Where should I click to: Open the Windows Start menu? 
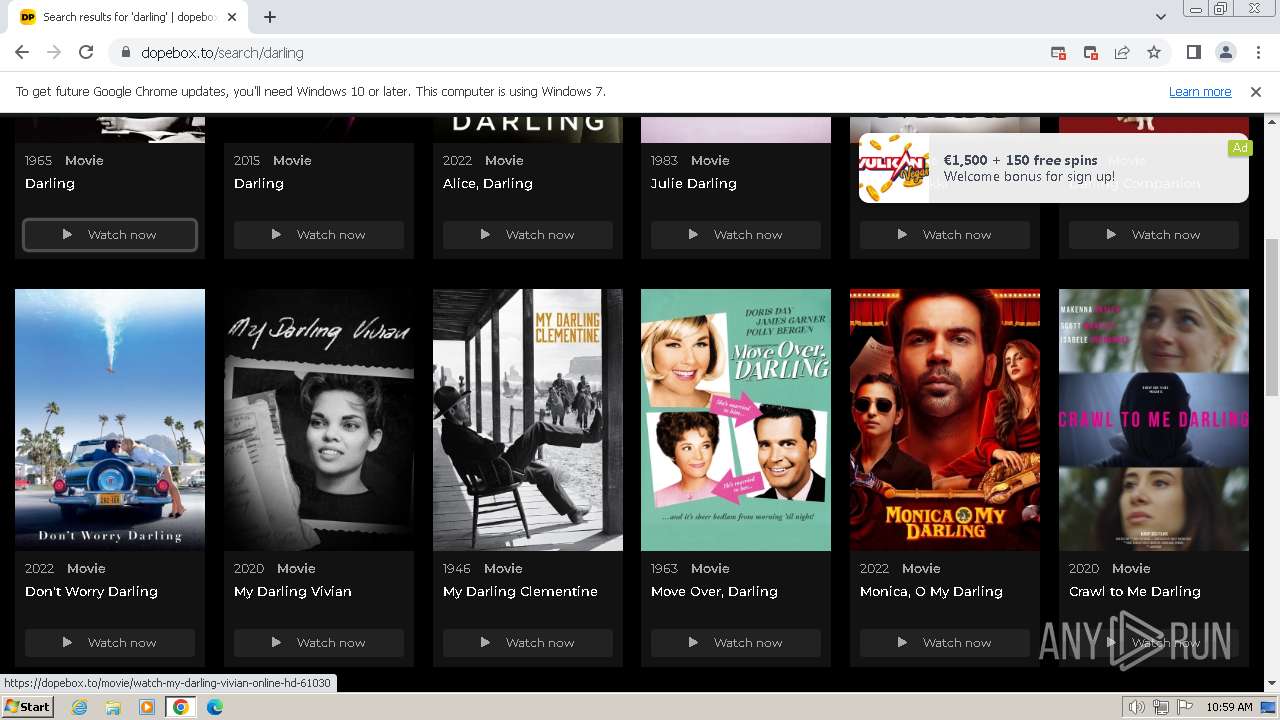coord(27,707)
